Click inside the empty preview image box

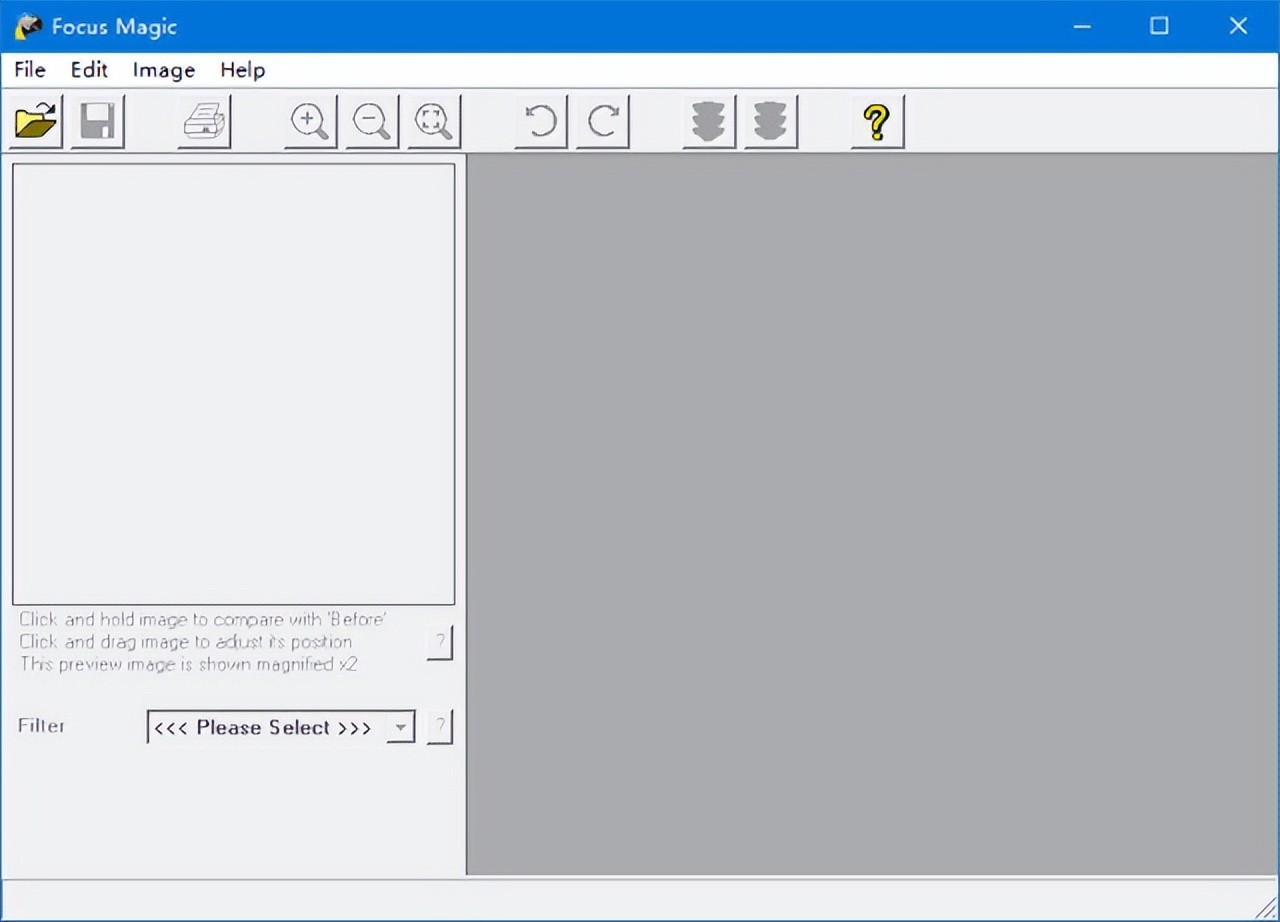pos(233,384)
